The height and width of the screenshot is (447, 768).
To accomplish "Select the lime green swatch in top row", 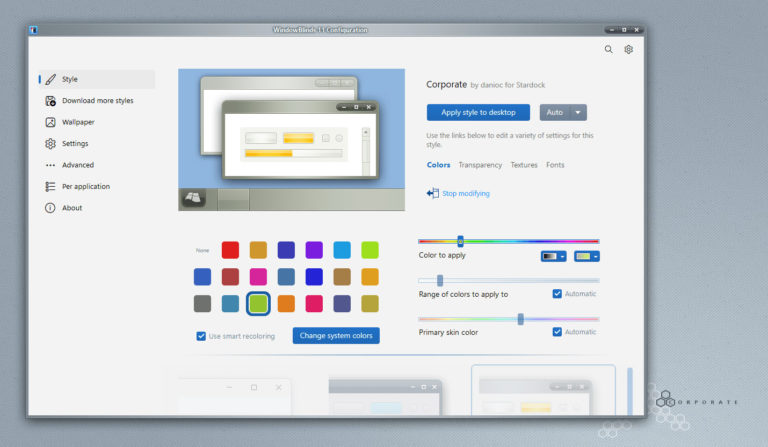I will 370,250.
